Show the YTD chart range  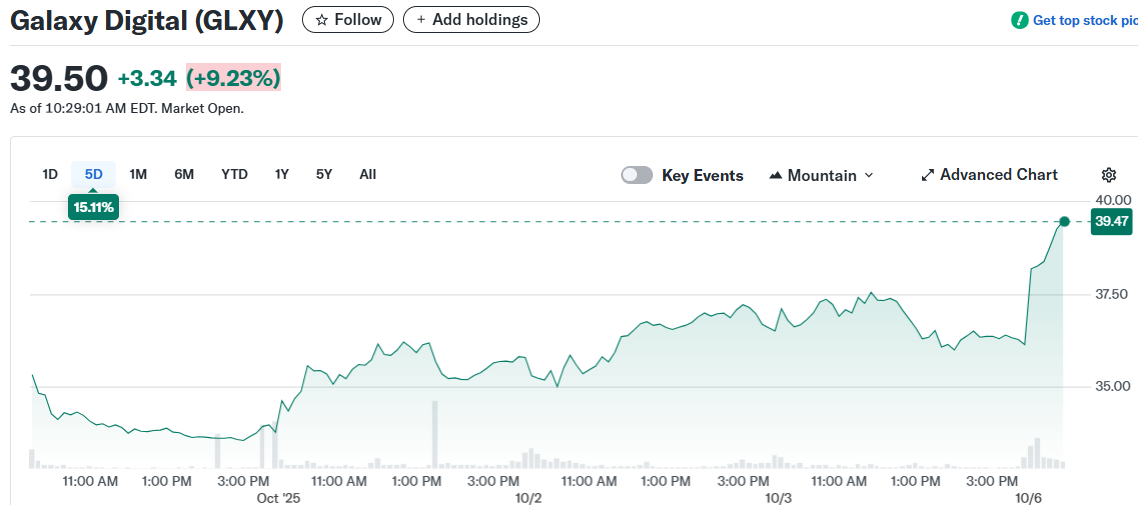pos(234,174)
